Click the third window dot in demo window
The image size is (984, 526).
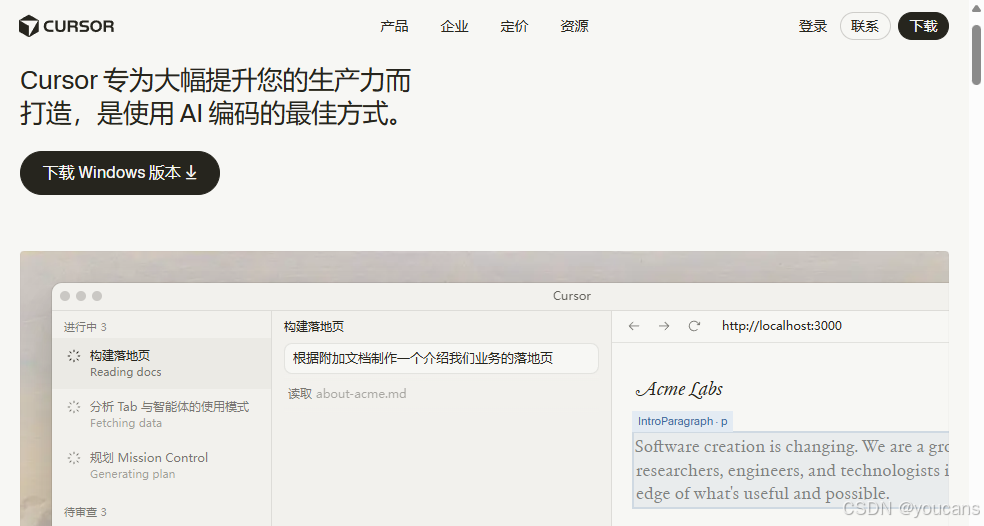(x=97, y=296)
